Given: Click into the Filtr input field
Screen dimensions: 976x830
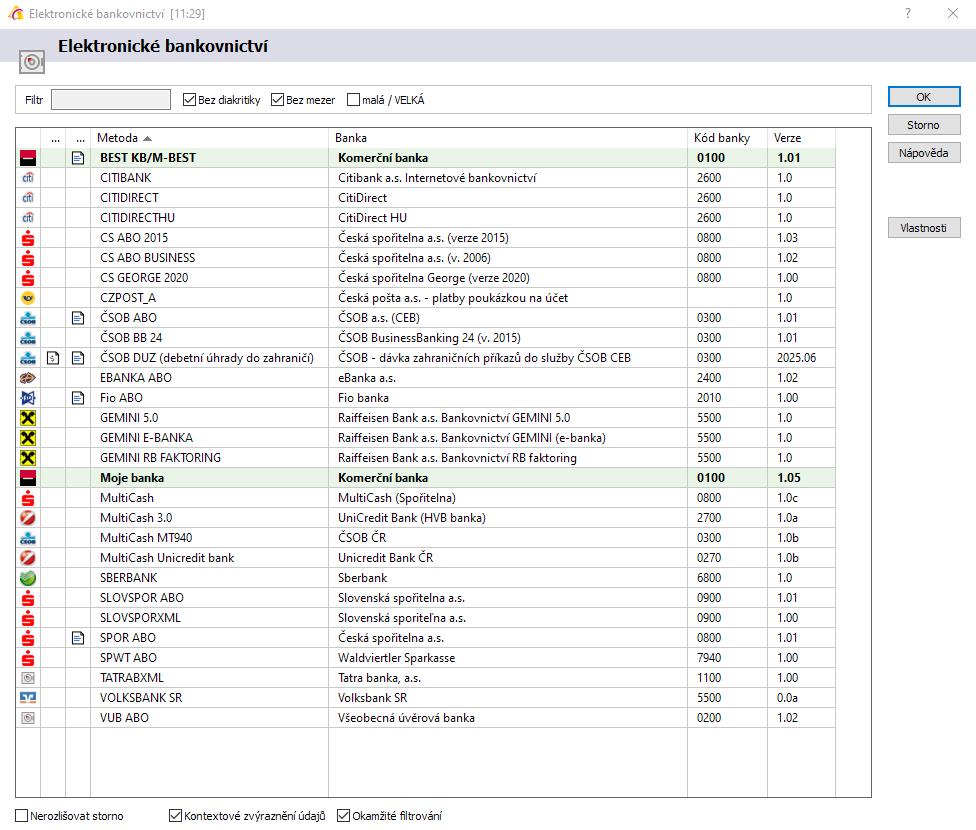Looking at the screenshot, I should tap(111, 100).
